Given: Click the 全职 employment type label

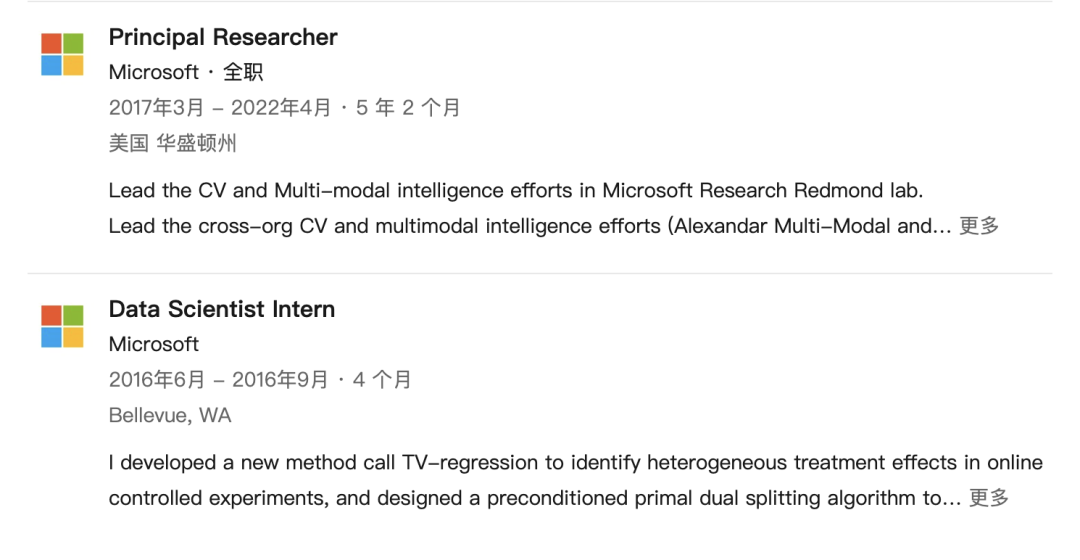Looking at the screenshot, I should (243, 72).
